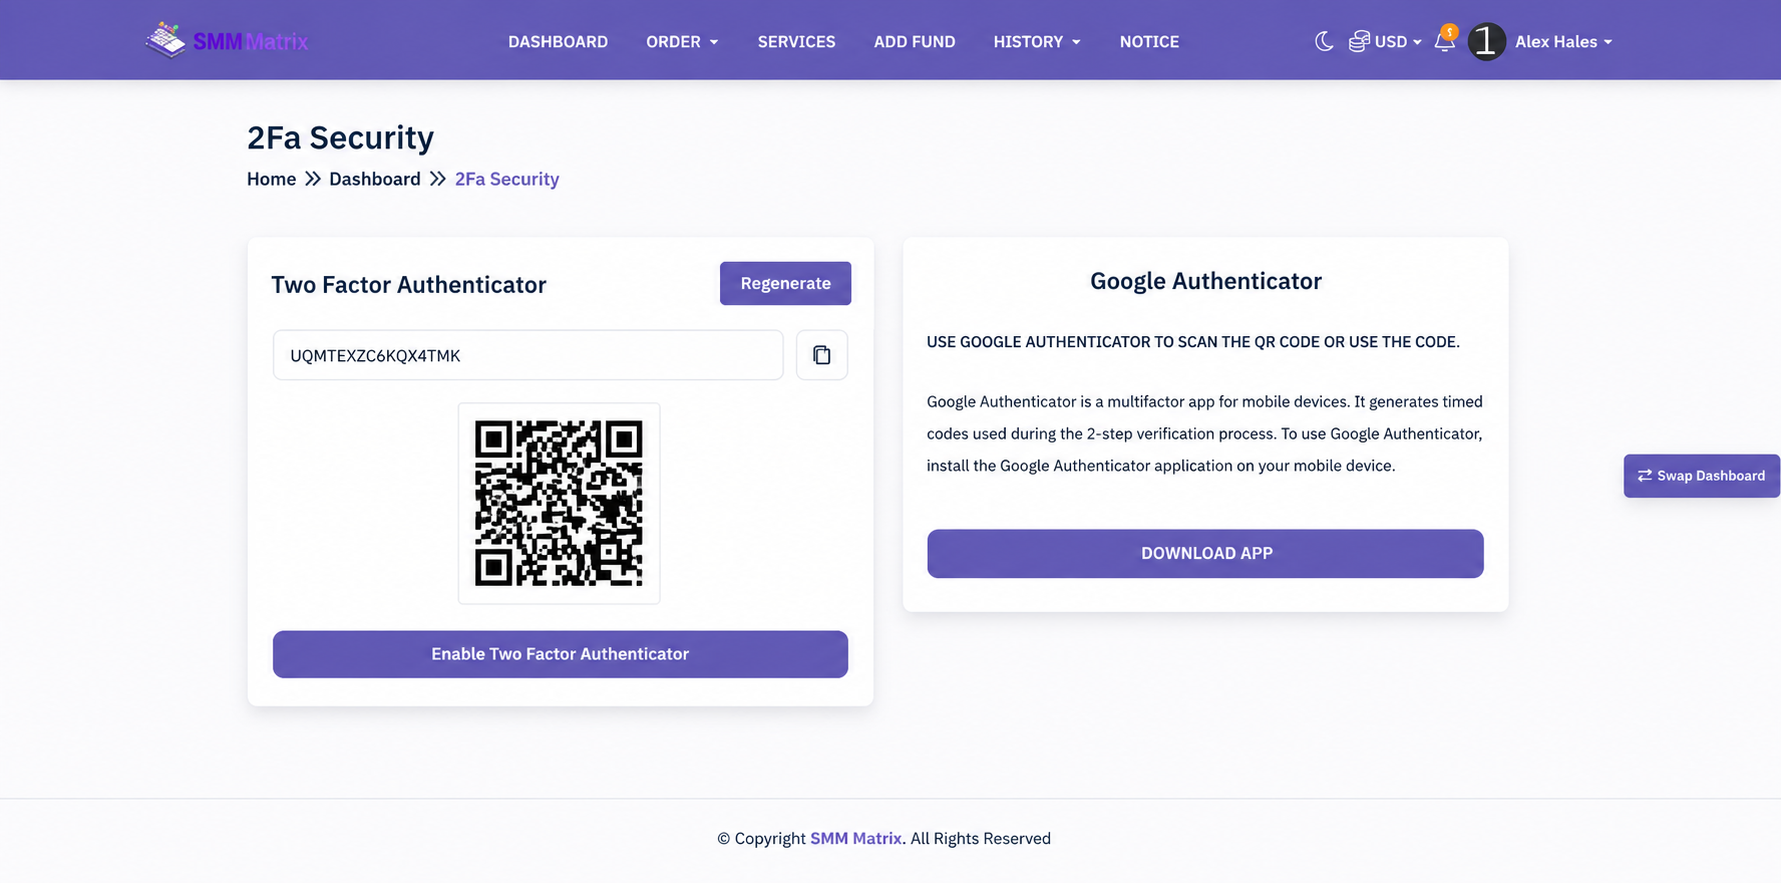Expand the HISTORY dropdown menu
Image resolution: width=1781 pixels, height=883 pixels.
1037,41
